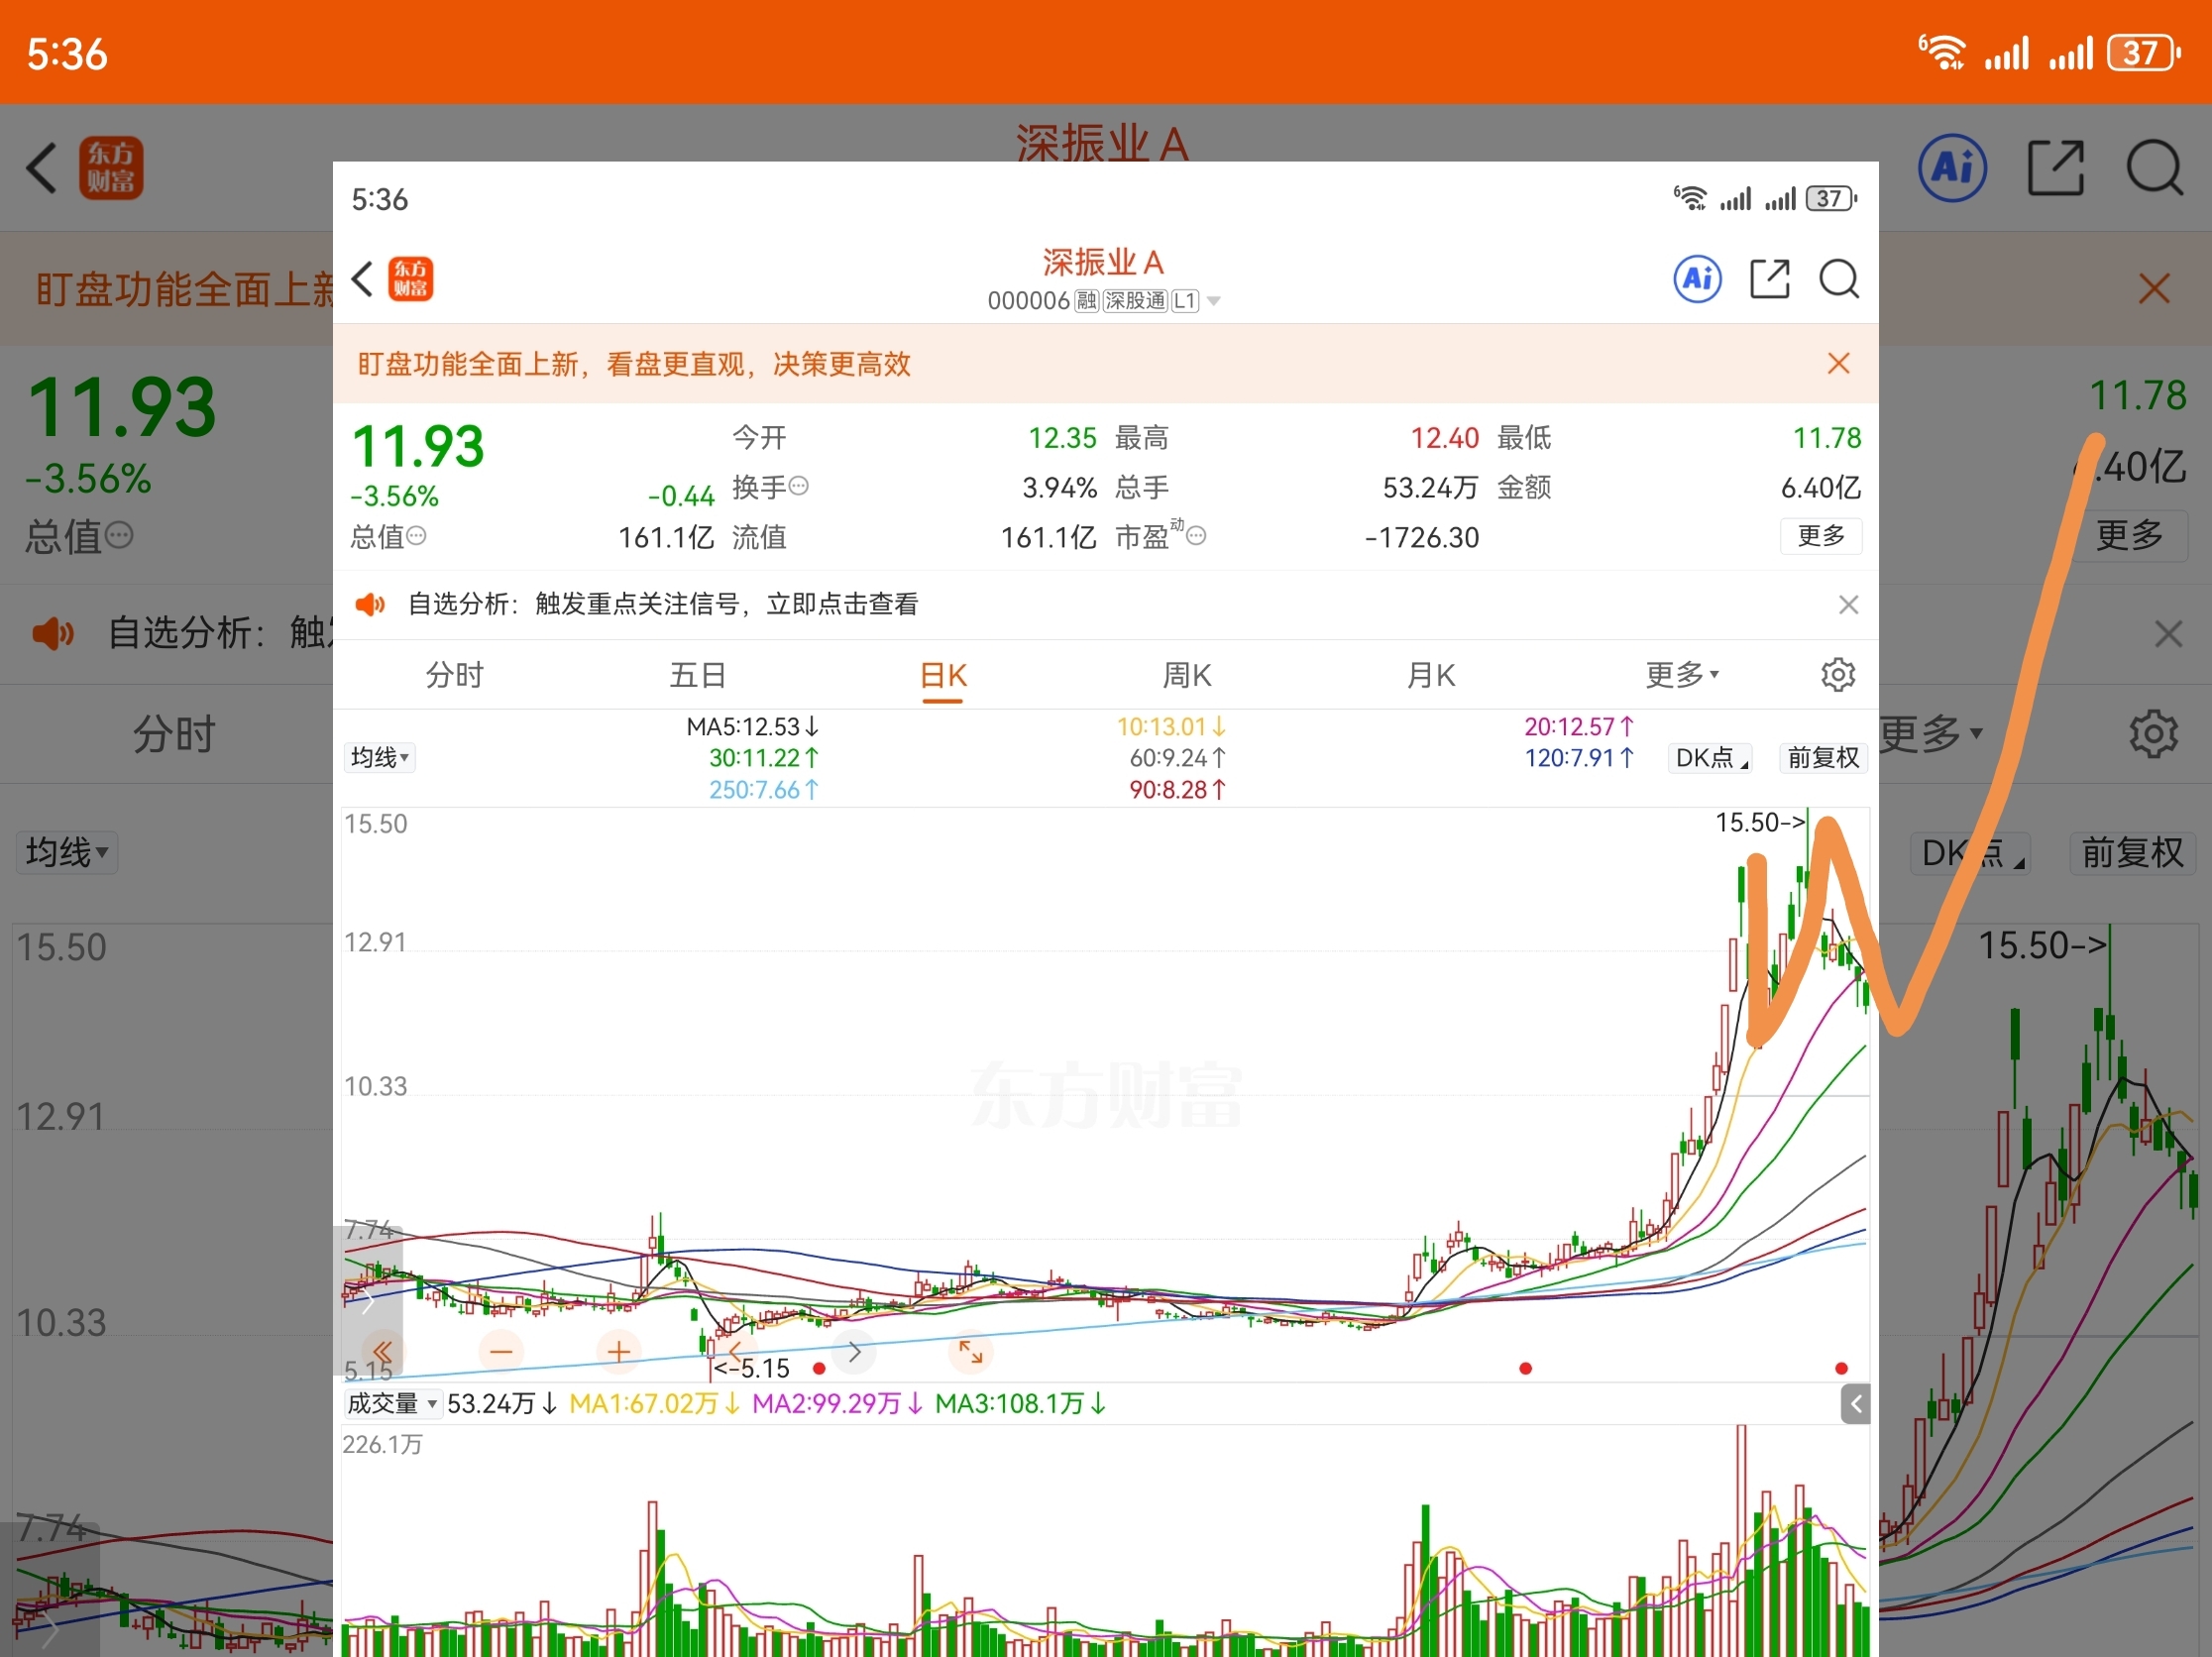
Task: Go back with the left arrow
Action: (363, 279)
